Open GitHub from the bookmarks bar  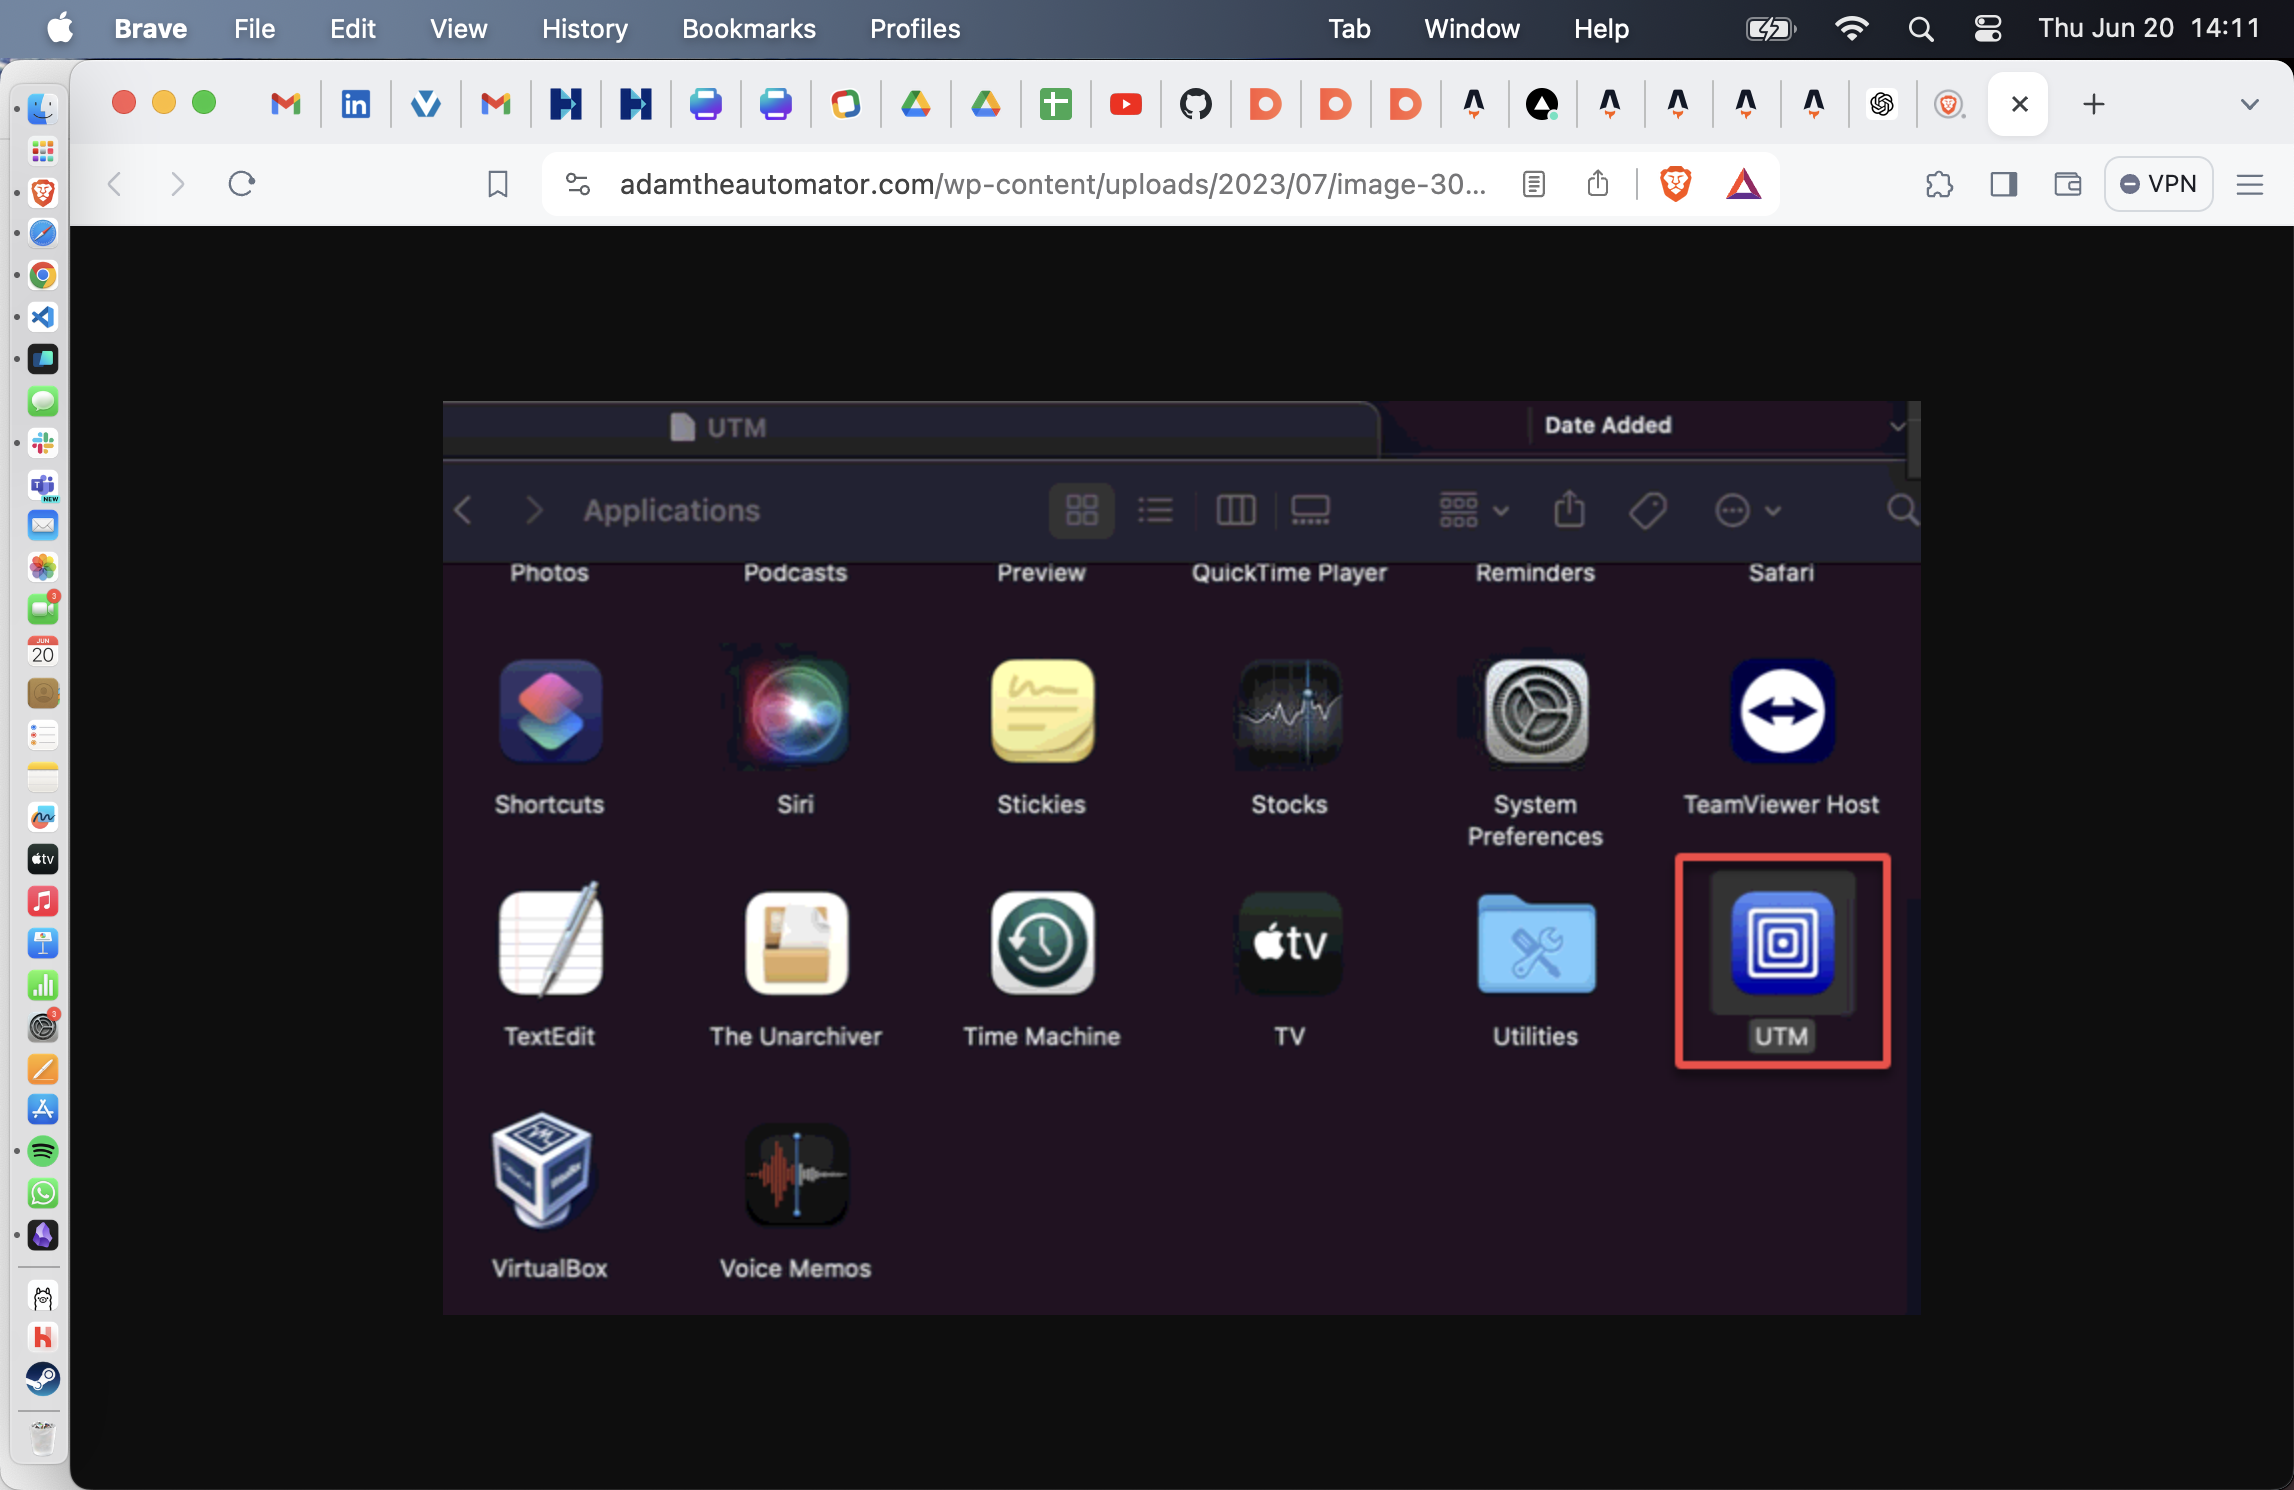tap(1197, 104)
